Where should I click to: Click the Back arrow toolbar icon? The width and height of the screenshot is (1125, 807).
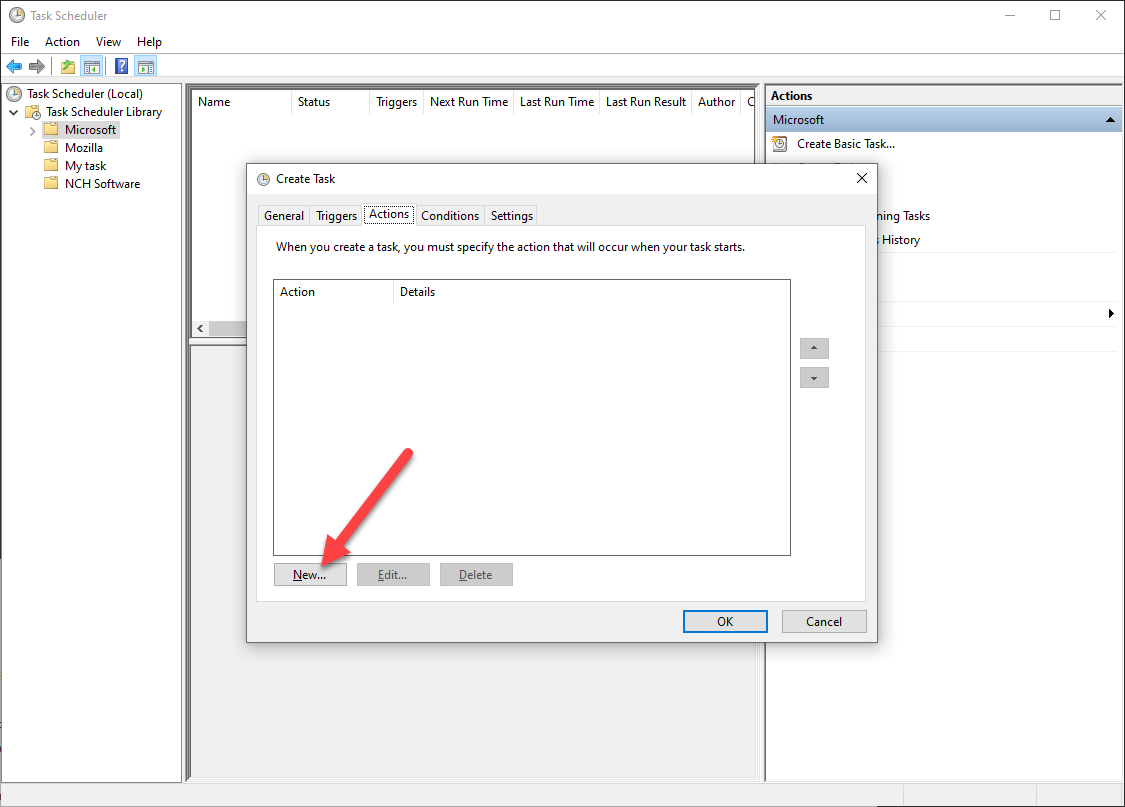point(14,67)
